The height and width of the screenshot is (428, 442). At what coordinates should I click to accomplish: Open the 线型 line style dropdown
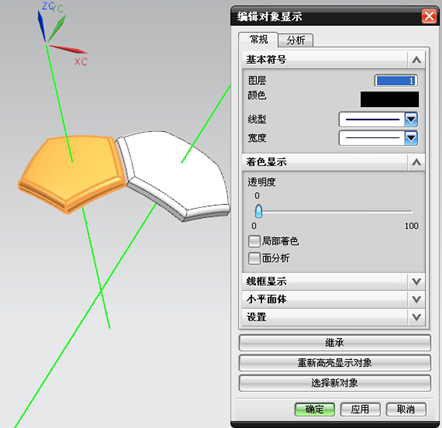tap(411, 119)
